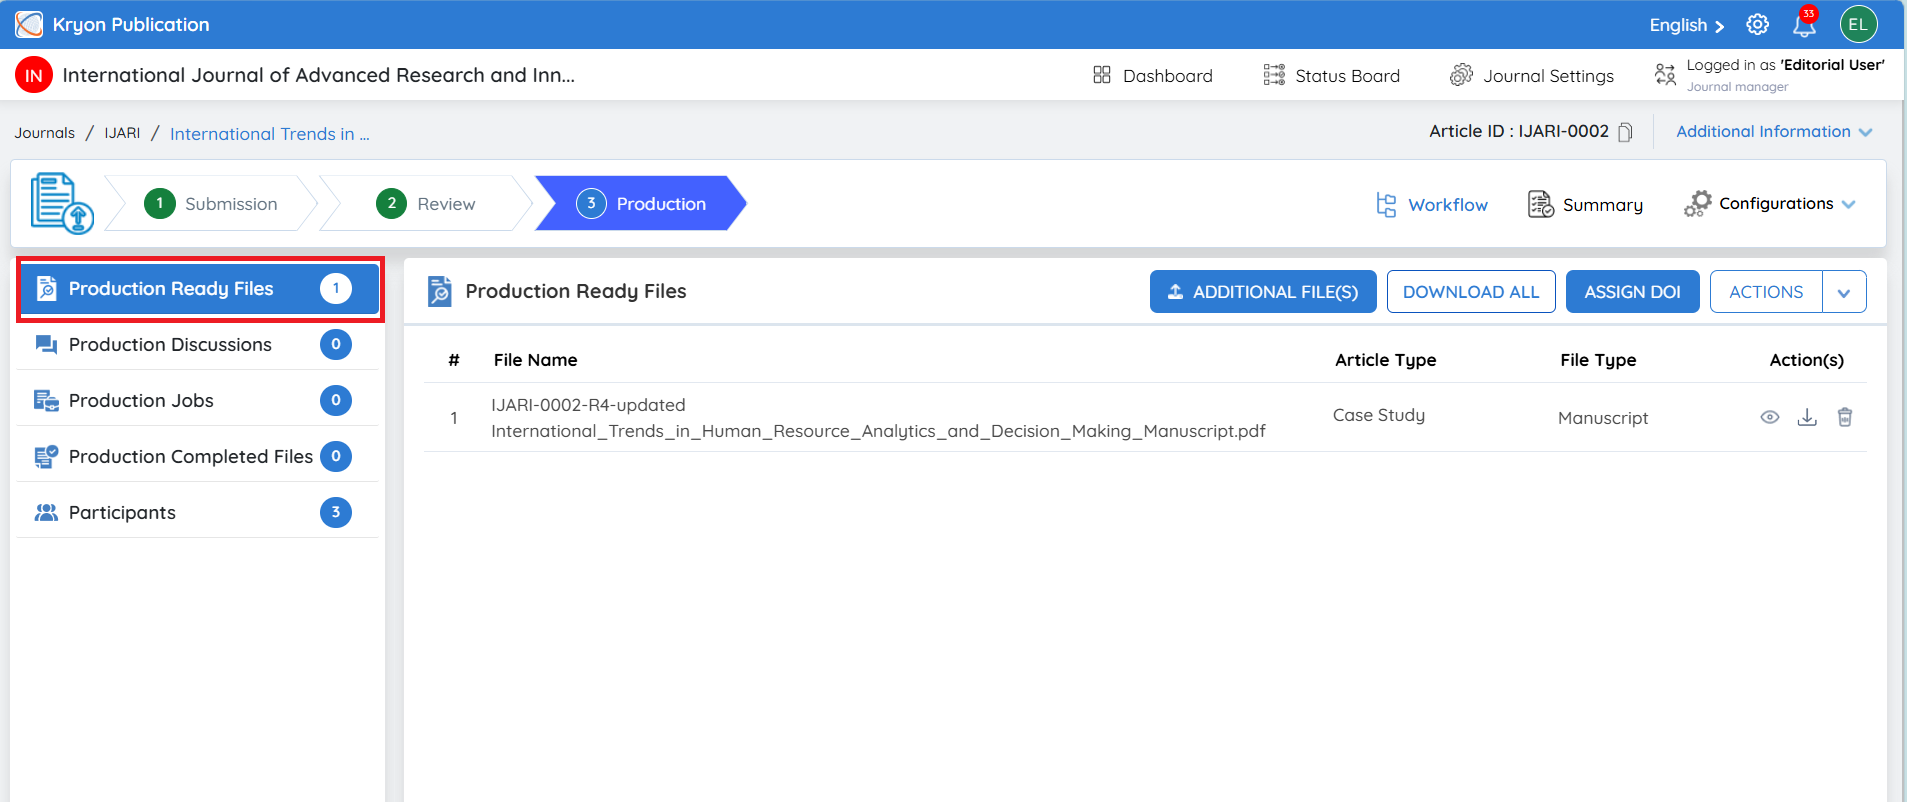Open the settings gear icon in header
Image resolution: width=1907 pixels, height=802 pixels.
pos(1757,25)
